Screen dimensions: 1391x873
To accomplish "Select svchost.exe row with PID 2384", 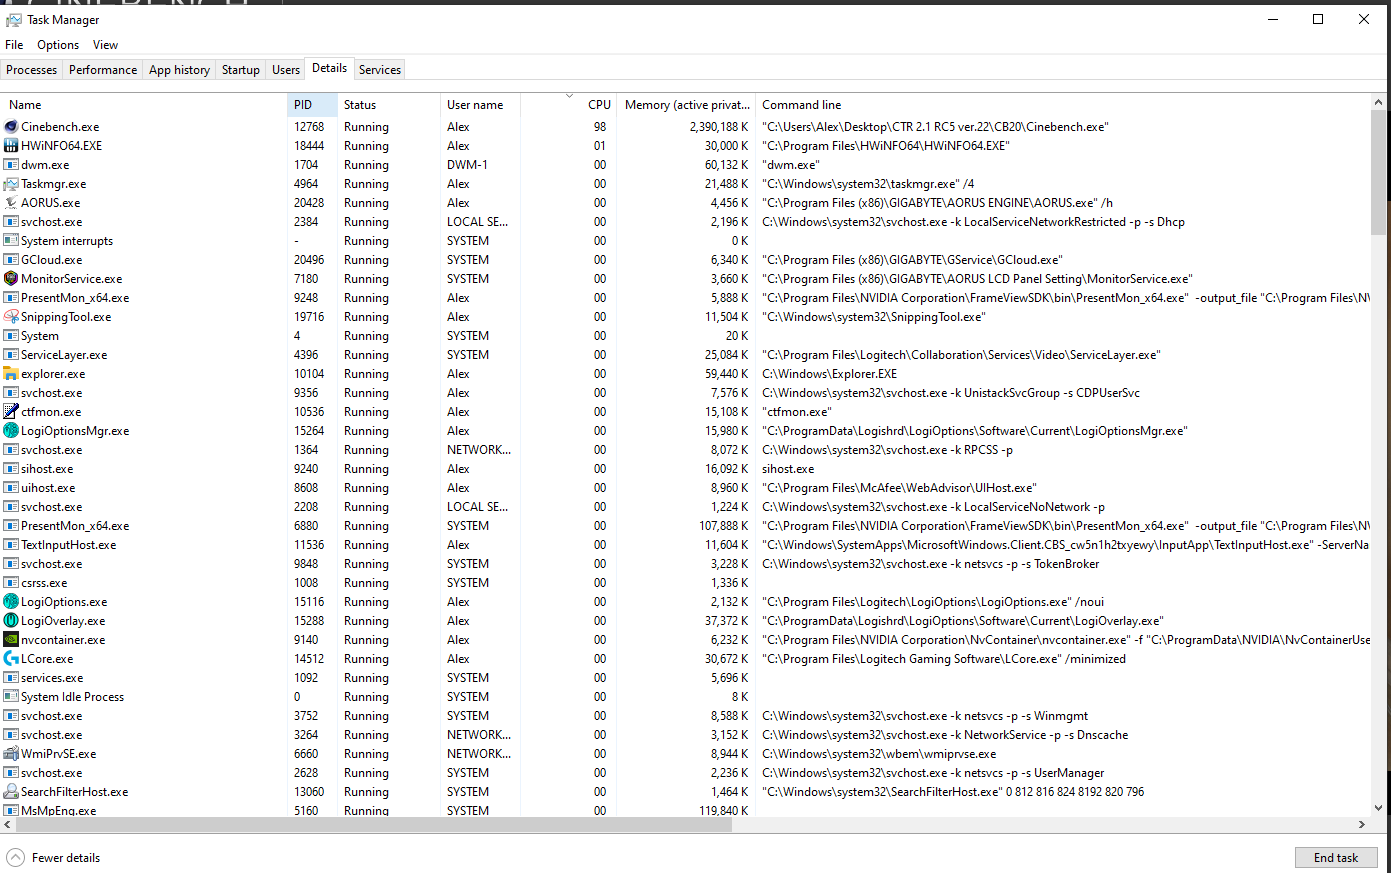I will (x=686, y=222).
